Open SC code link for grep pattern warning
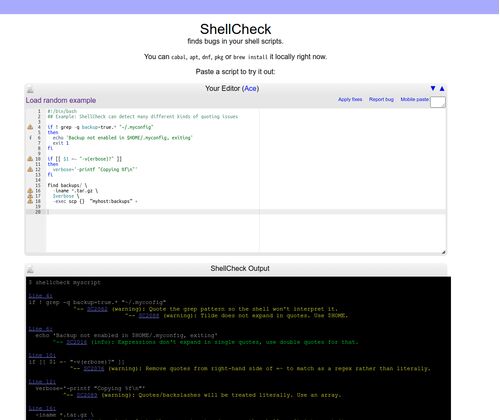The height and width of the screenshot is (420, 500). click(x=97, y=309)
